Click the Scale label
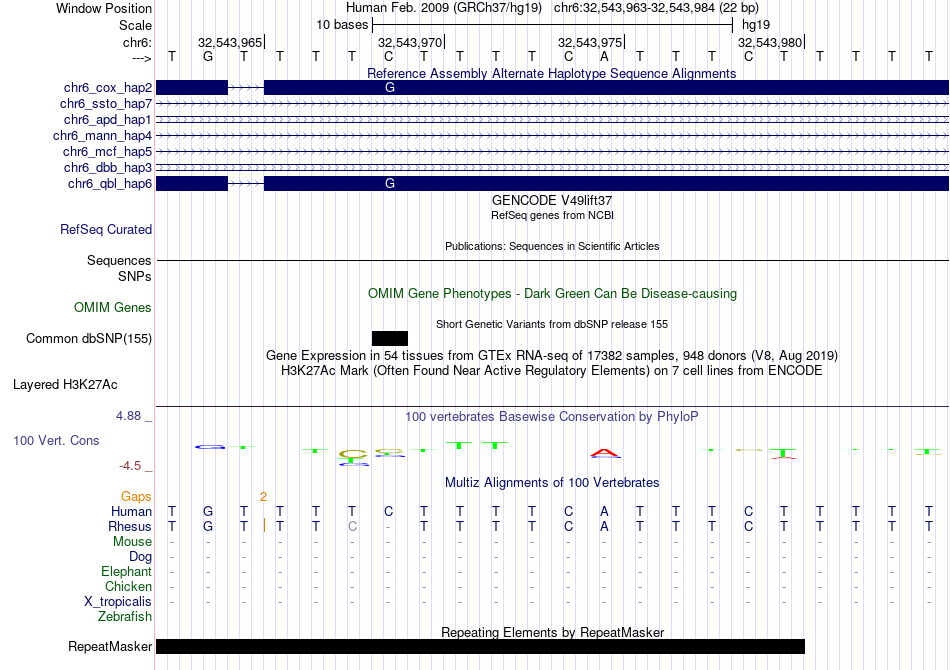 [135, 25]
